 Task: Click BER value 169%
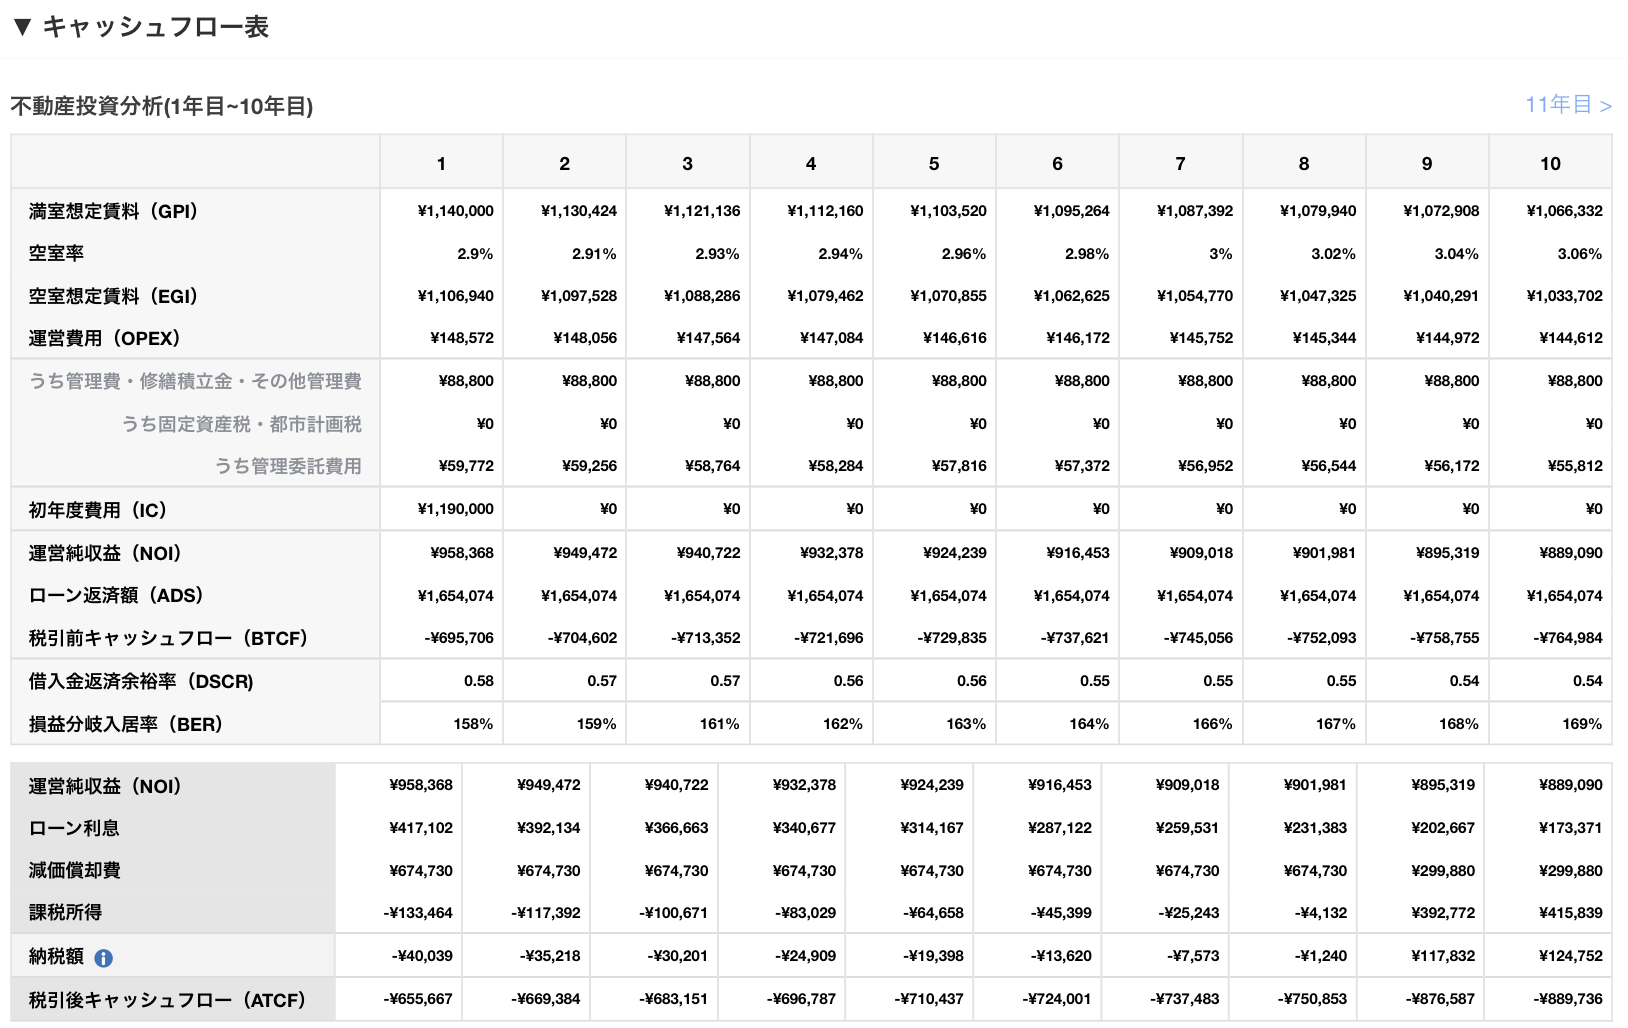pyautogui.click(x=1582, y=724)
